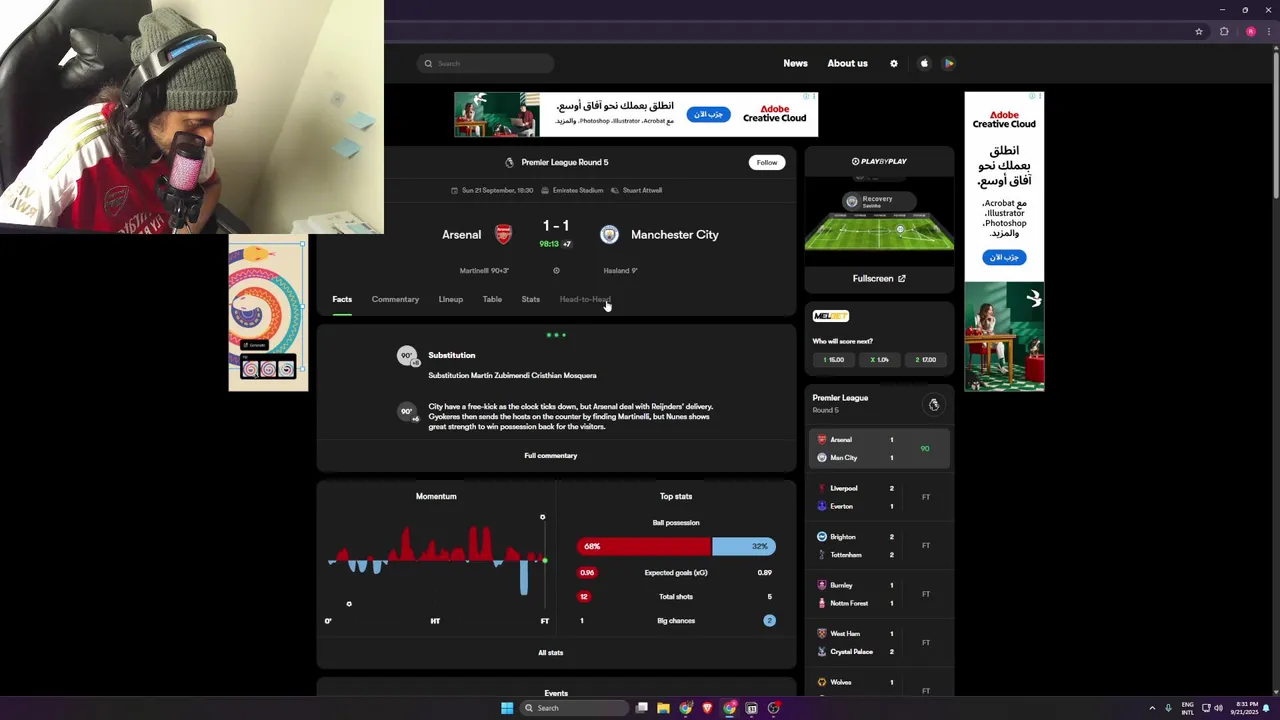This screenshot has width=1280, height=720.
Task: Switch to the Stats tab
Action: [530, 299]
